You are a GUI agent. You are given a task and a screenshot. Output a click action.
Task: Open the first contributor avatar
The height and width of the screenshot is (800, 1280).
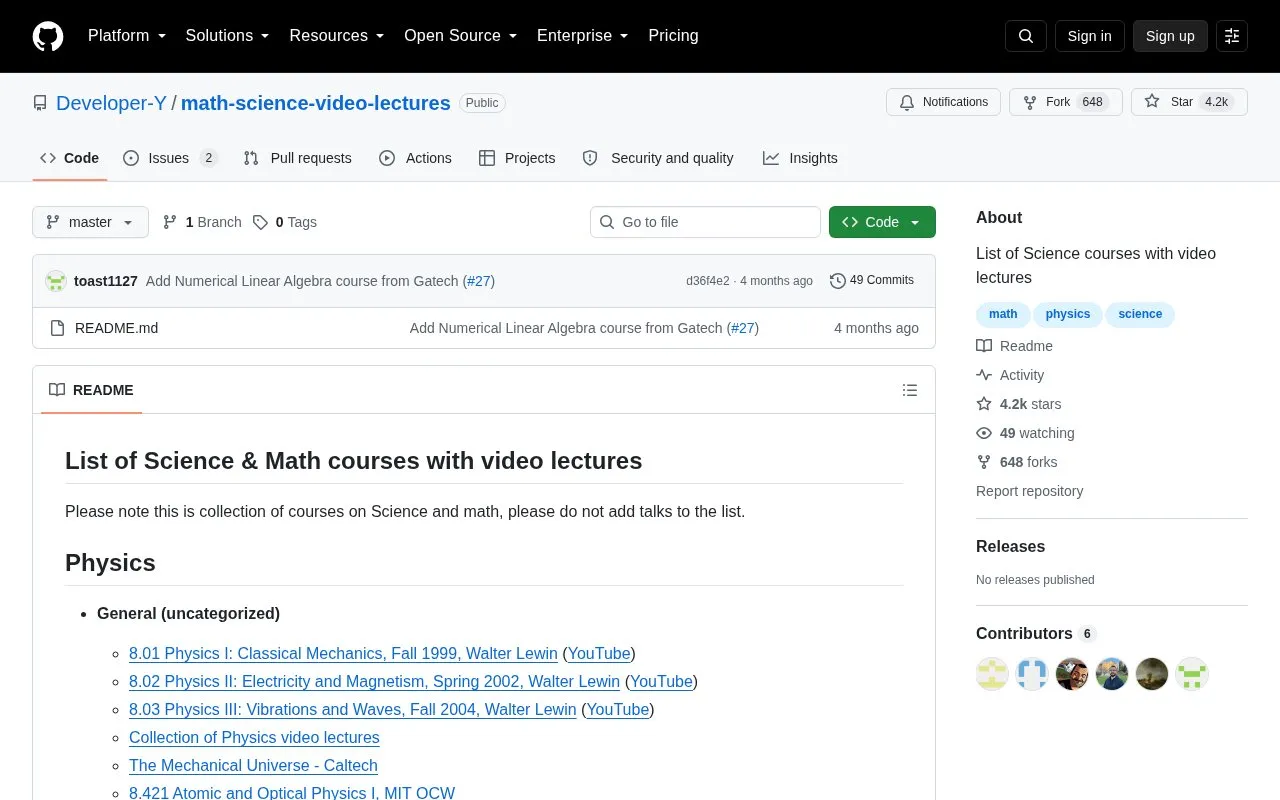pyautogui.click(x=992, y=674)
